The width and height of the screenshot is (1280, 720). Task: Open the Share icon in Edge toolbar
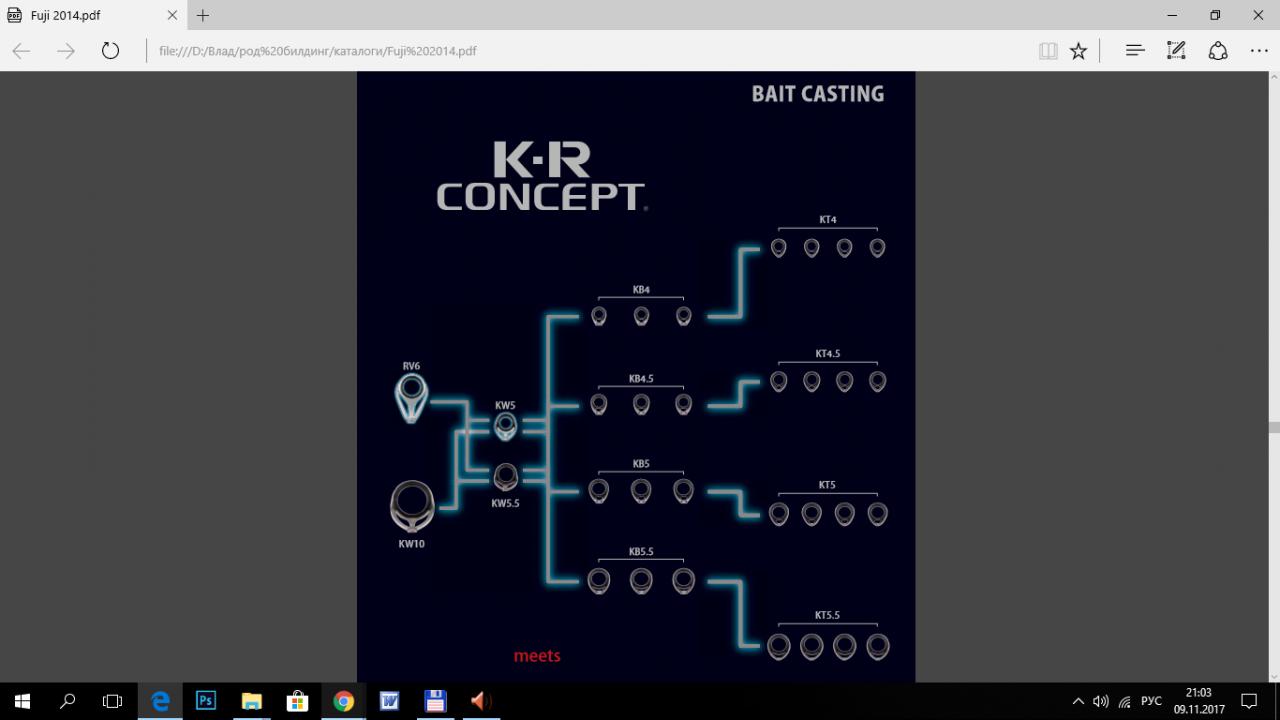pyautogui.click(x=1218, y=51)
